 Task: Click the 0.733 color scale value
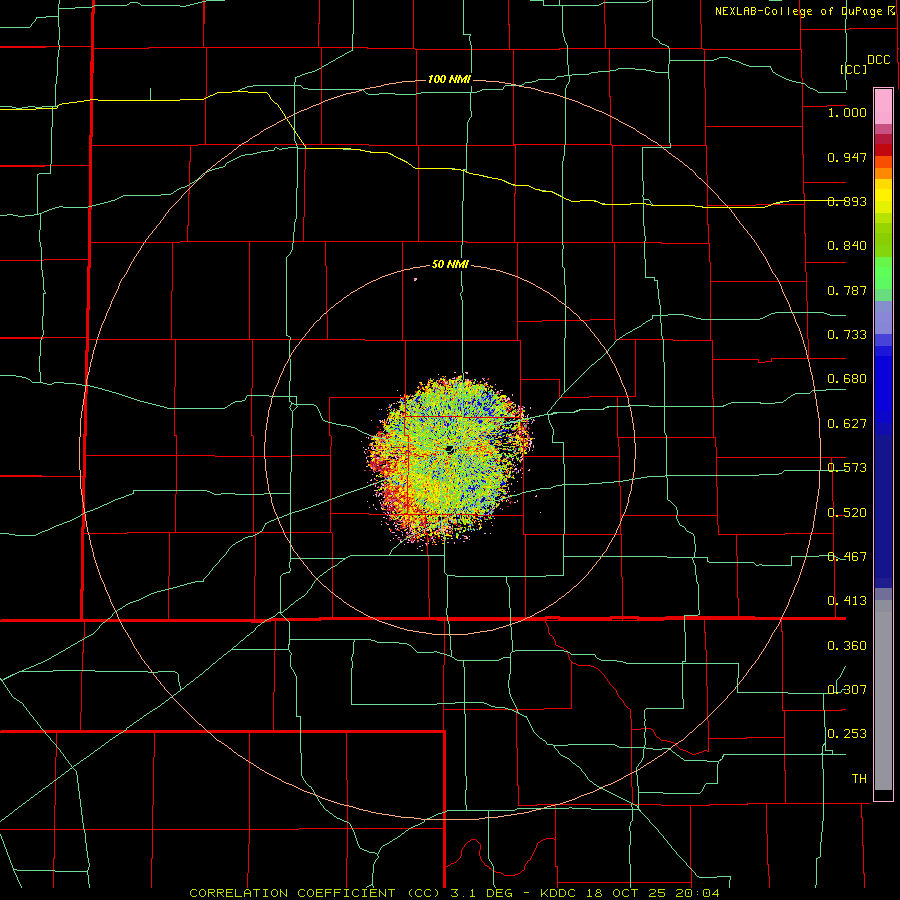point(847,335)
